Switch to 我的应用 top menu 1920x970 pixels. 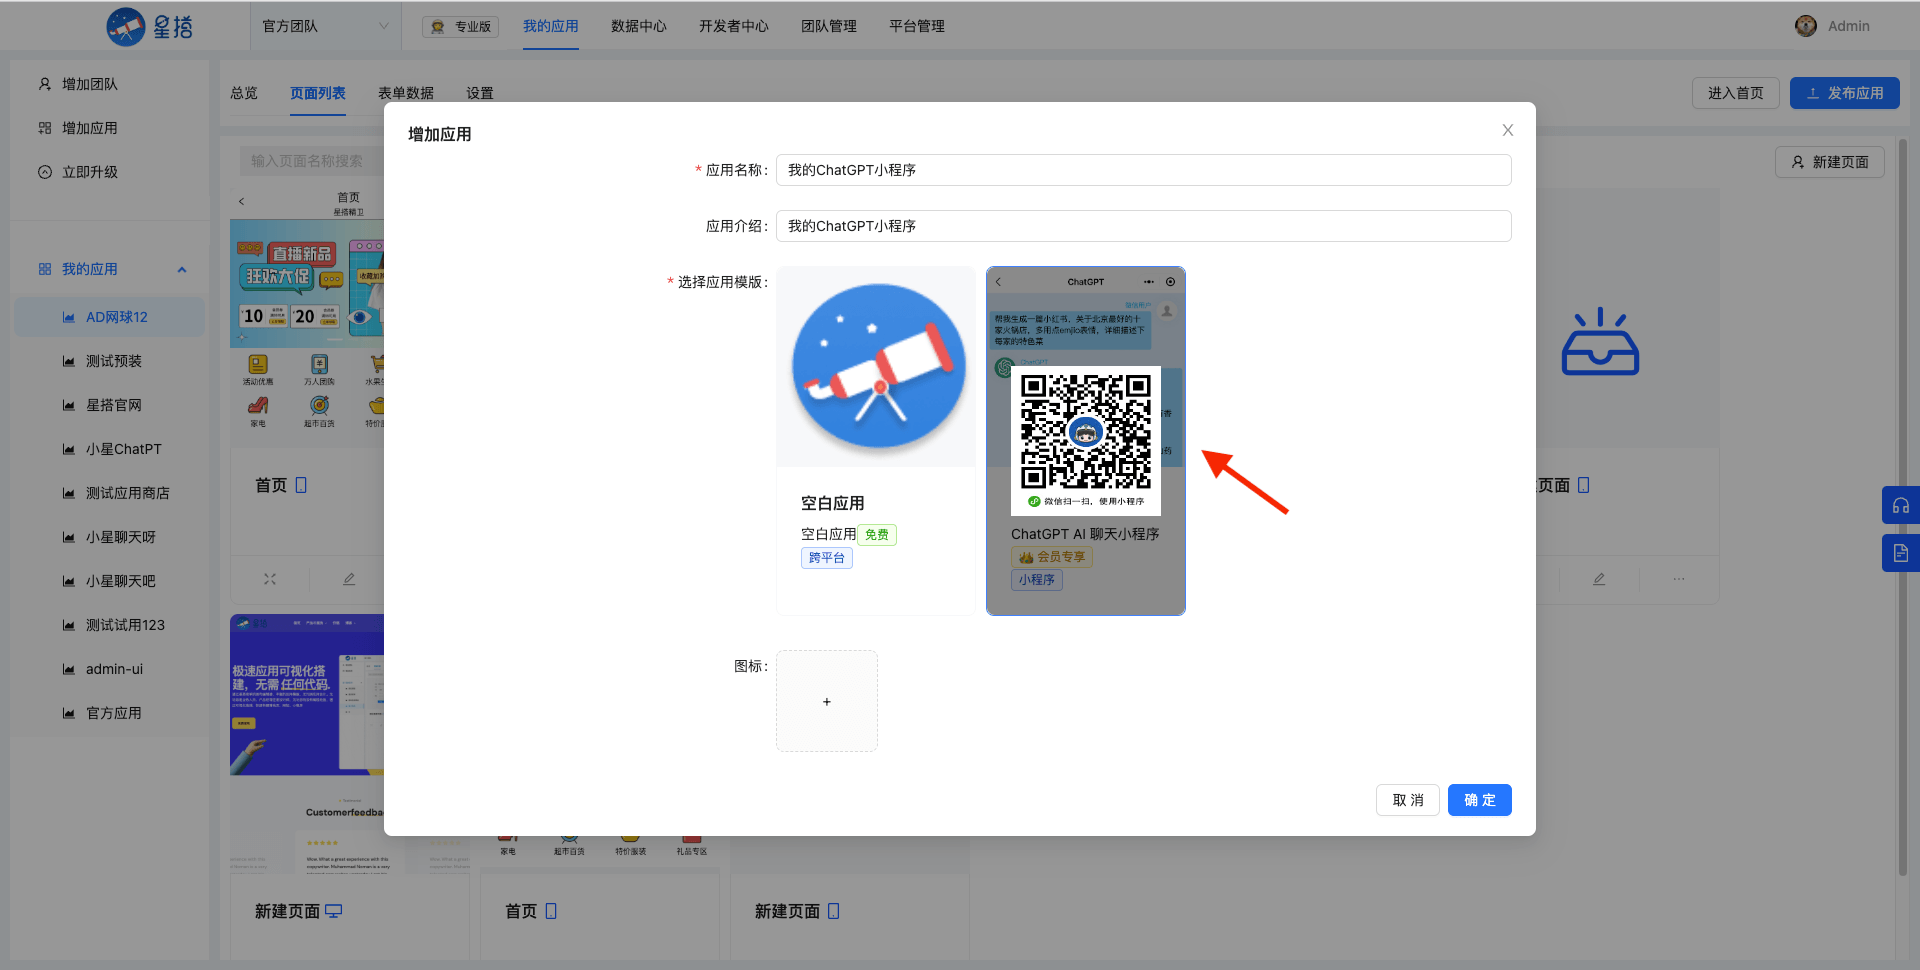pyautogui.click(x=550, y=26)
